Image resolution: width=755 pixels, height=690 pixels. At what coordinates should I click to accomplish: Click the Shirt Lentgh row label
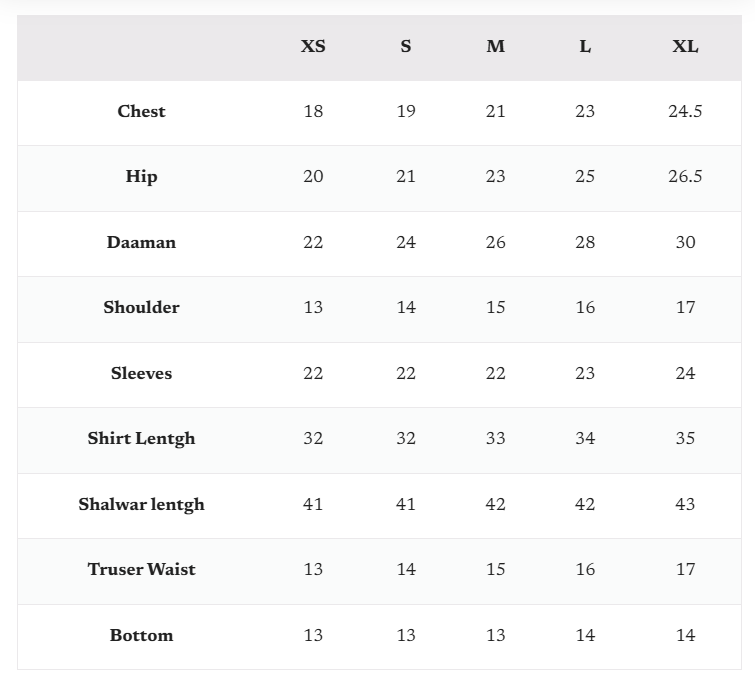pos(141,438)
